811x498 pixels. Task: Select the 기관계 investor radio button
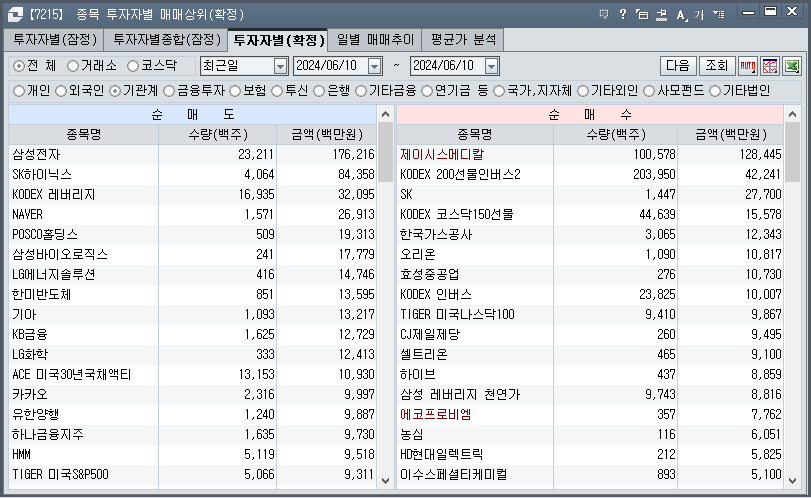coord(115,91)
